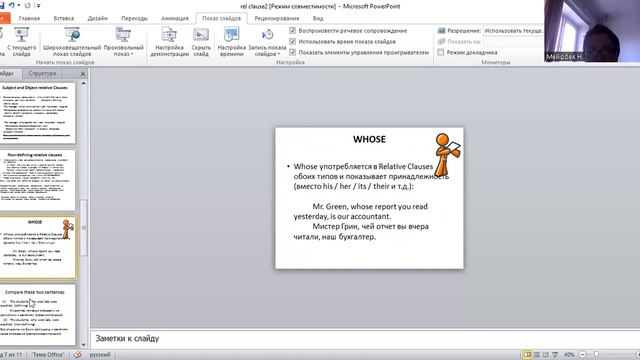
Task: Start Slide Show from status bar icon
Action: (555, 355)
